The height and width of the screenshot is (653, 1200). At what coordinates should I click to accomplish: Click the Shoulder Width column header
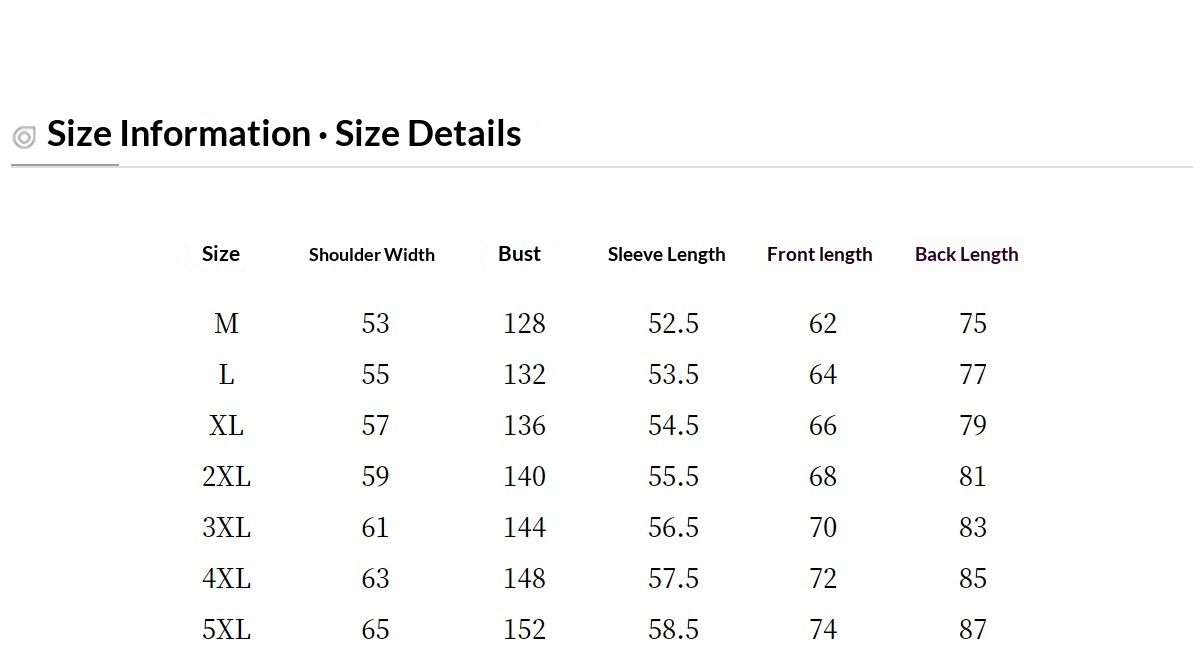tap(371, 255)
